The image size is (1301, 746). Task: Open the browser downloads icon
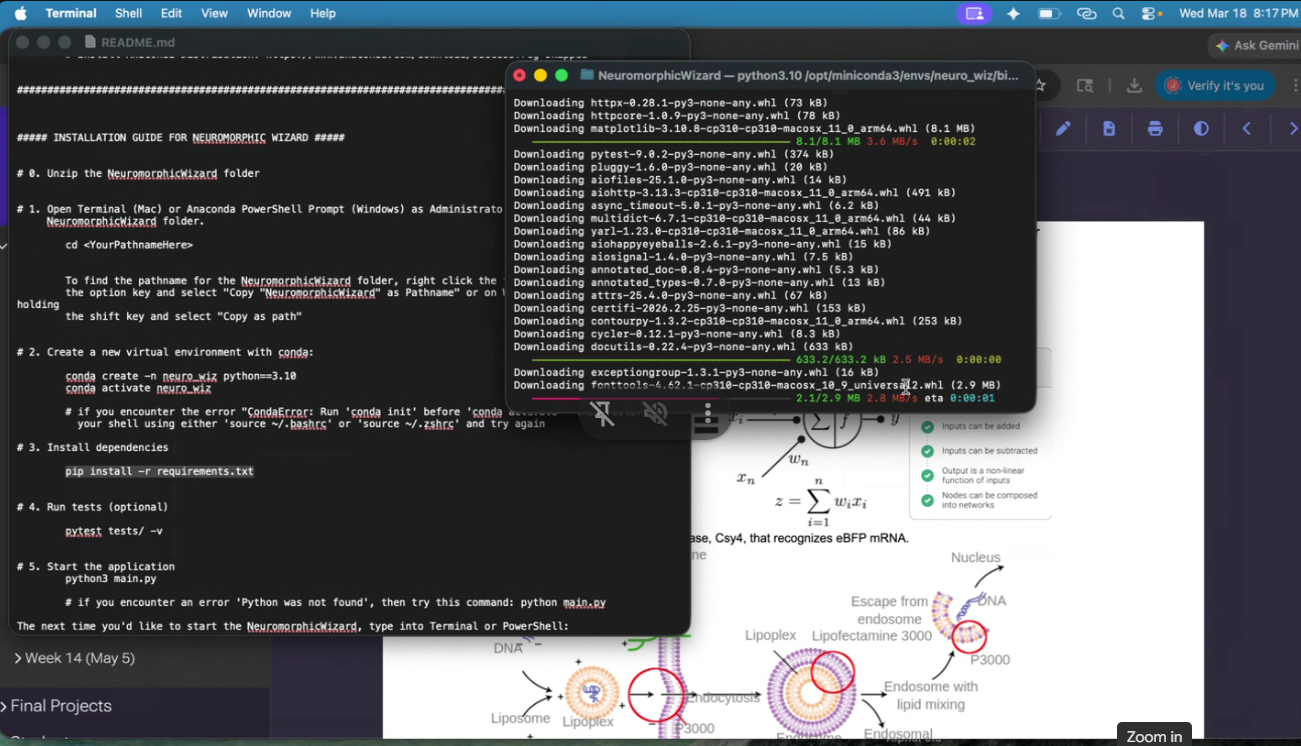click(1134, 86)
